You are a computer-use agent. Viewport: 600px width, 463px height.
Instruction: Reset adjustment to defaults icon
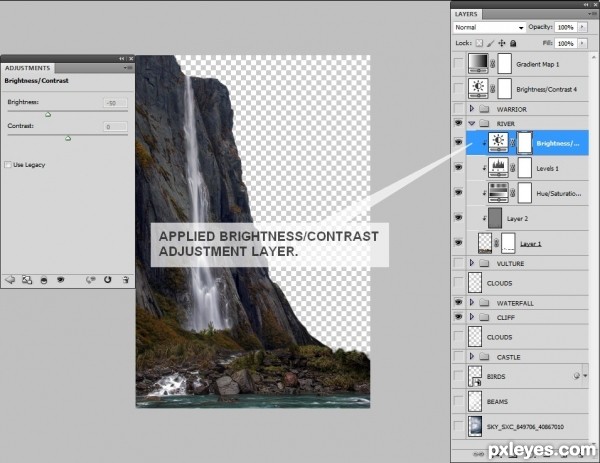point(108,280)
